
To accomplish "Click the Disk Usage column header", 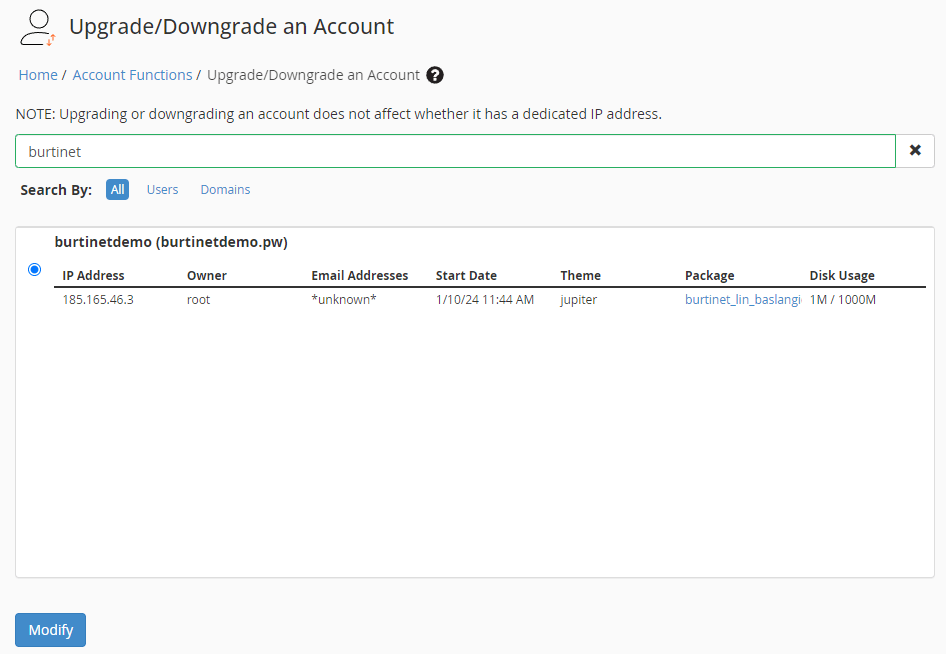I will [x=842, y=276].
